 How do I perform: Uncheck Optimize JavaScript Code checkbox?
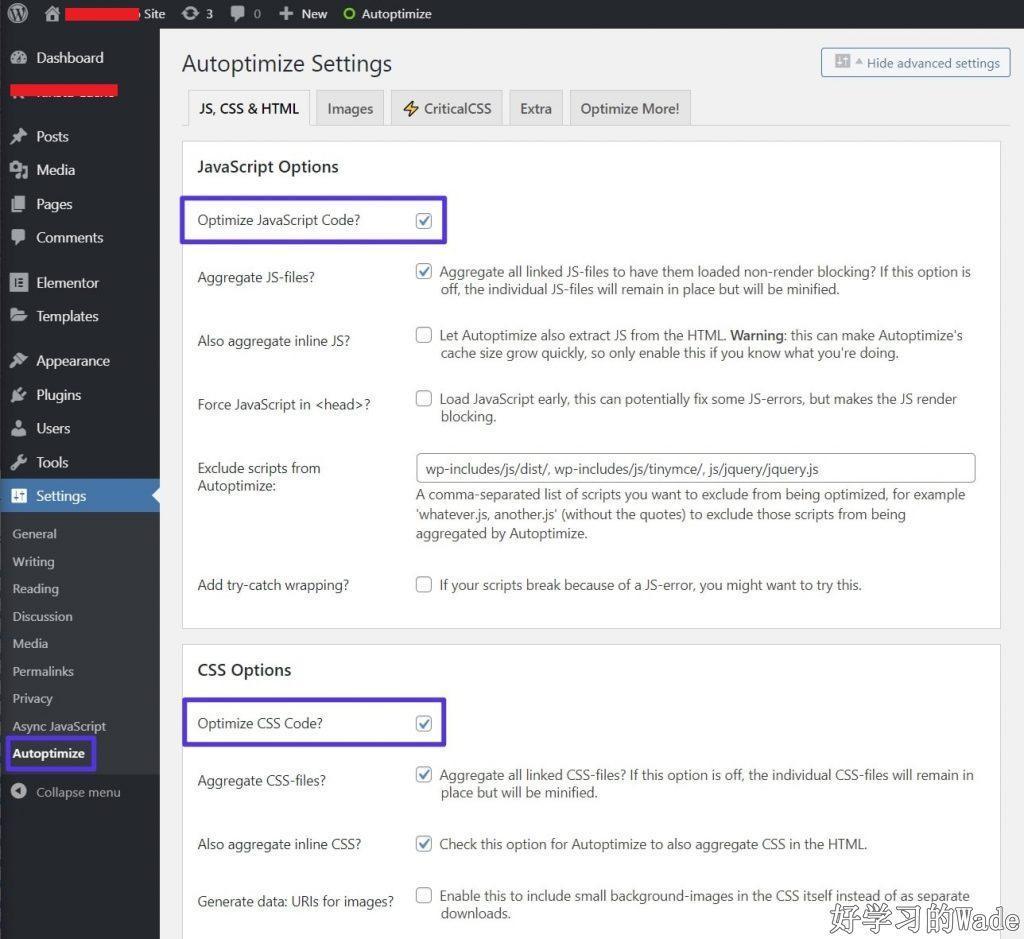[x=424, y=221]
